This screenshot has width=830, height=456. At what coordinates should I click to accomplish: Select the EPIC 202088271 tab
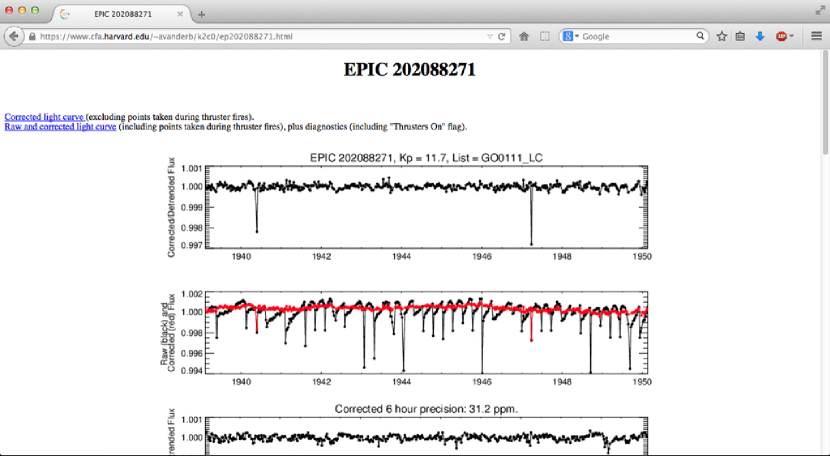(x=122, y=14)
